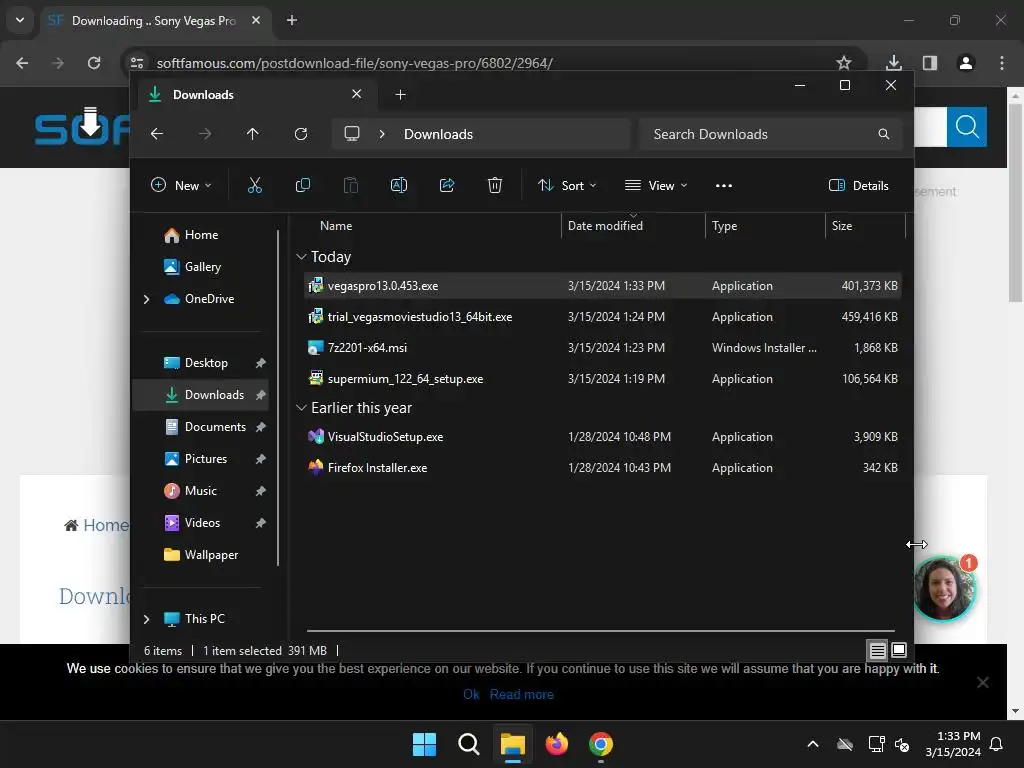Open the View dropdown

click(x=656, y=185)
